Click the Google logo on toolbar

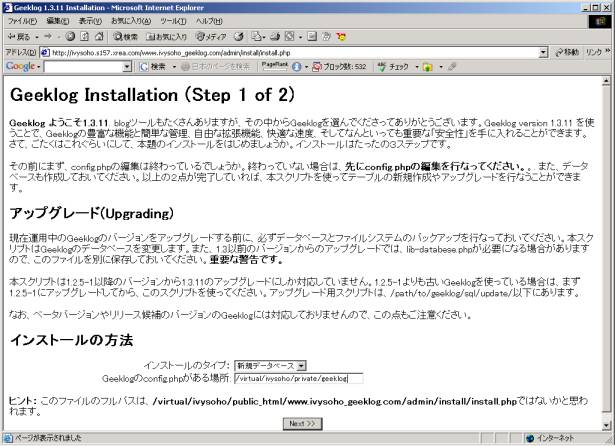click(x=20, y=66)
